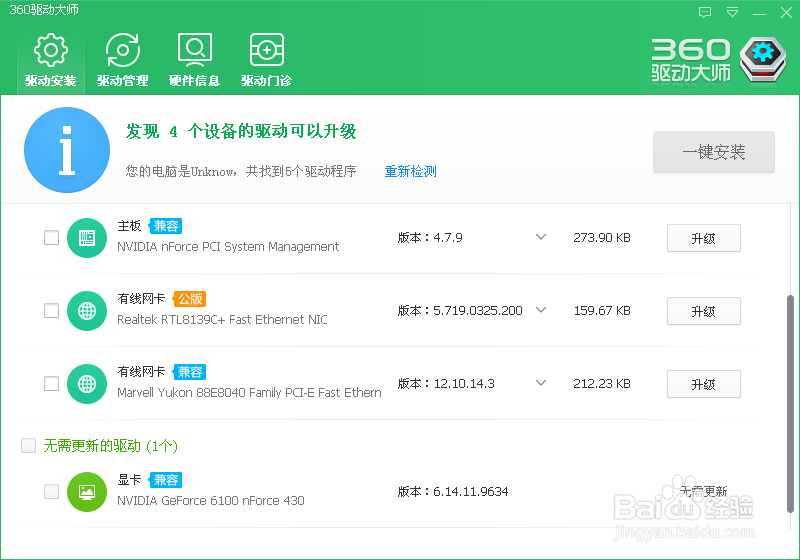Image resolution: width=800 pixels, height=560 pixels.
Task: Click the driver list vertical scrollbar
Action: tap(790, 404)
